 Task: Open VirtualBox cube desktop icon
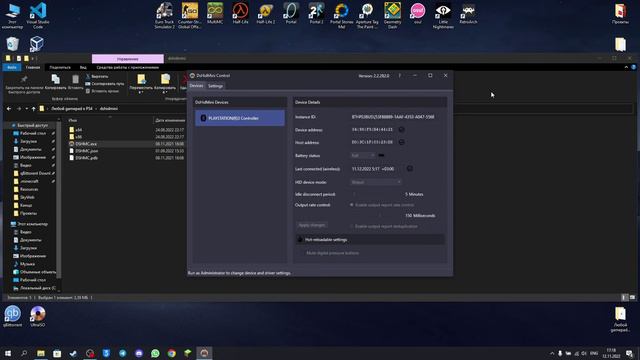tap(37, 44)
